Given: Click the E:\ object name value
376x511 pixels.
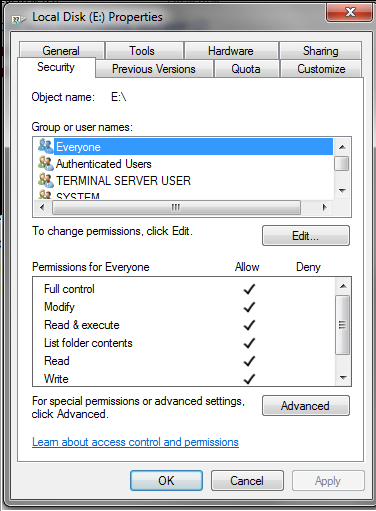Looking at the screenshot, I should coord(119,97).
